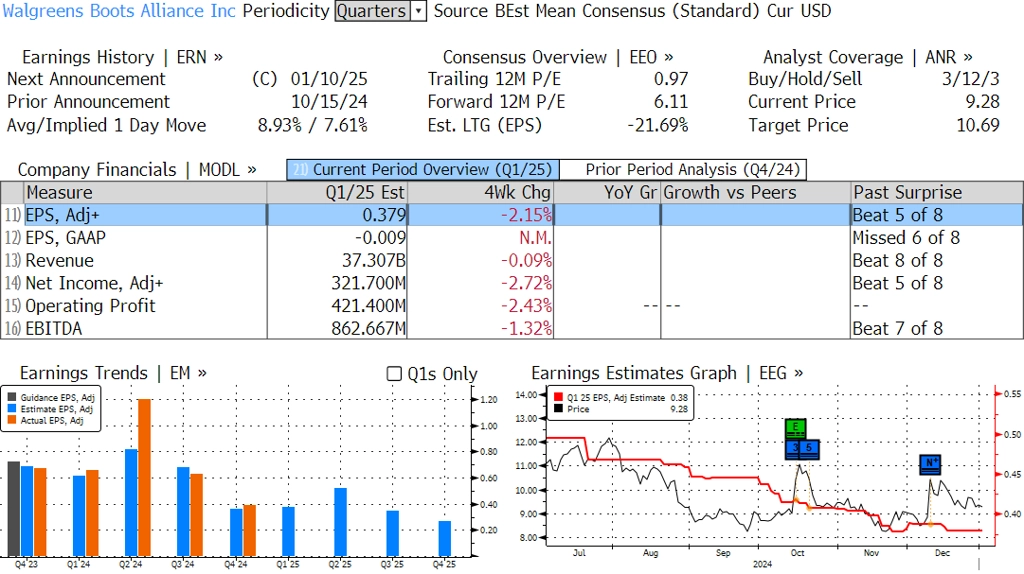This screenshot has height=574, width=1024.
Task: Select the Operating Profit row
Action: pyautogui.click(x=511, y=306)
